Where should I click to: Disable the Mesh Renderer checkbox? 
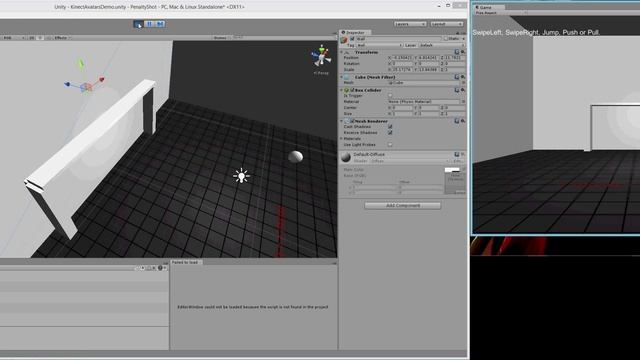352,121
